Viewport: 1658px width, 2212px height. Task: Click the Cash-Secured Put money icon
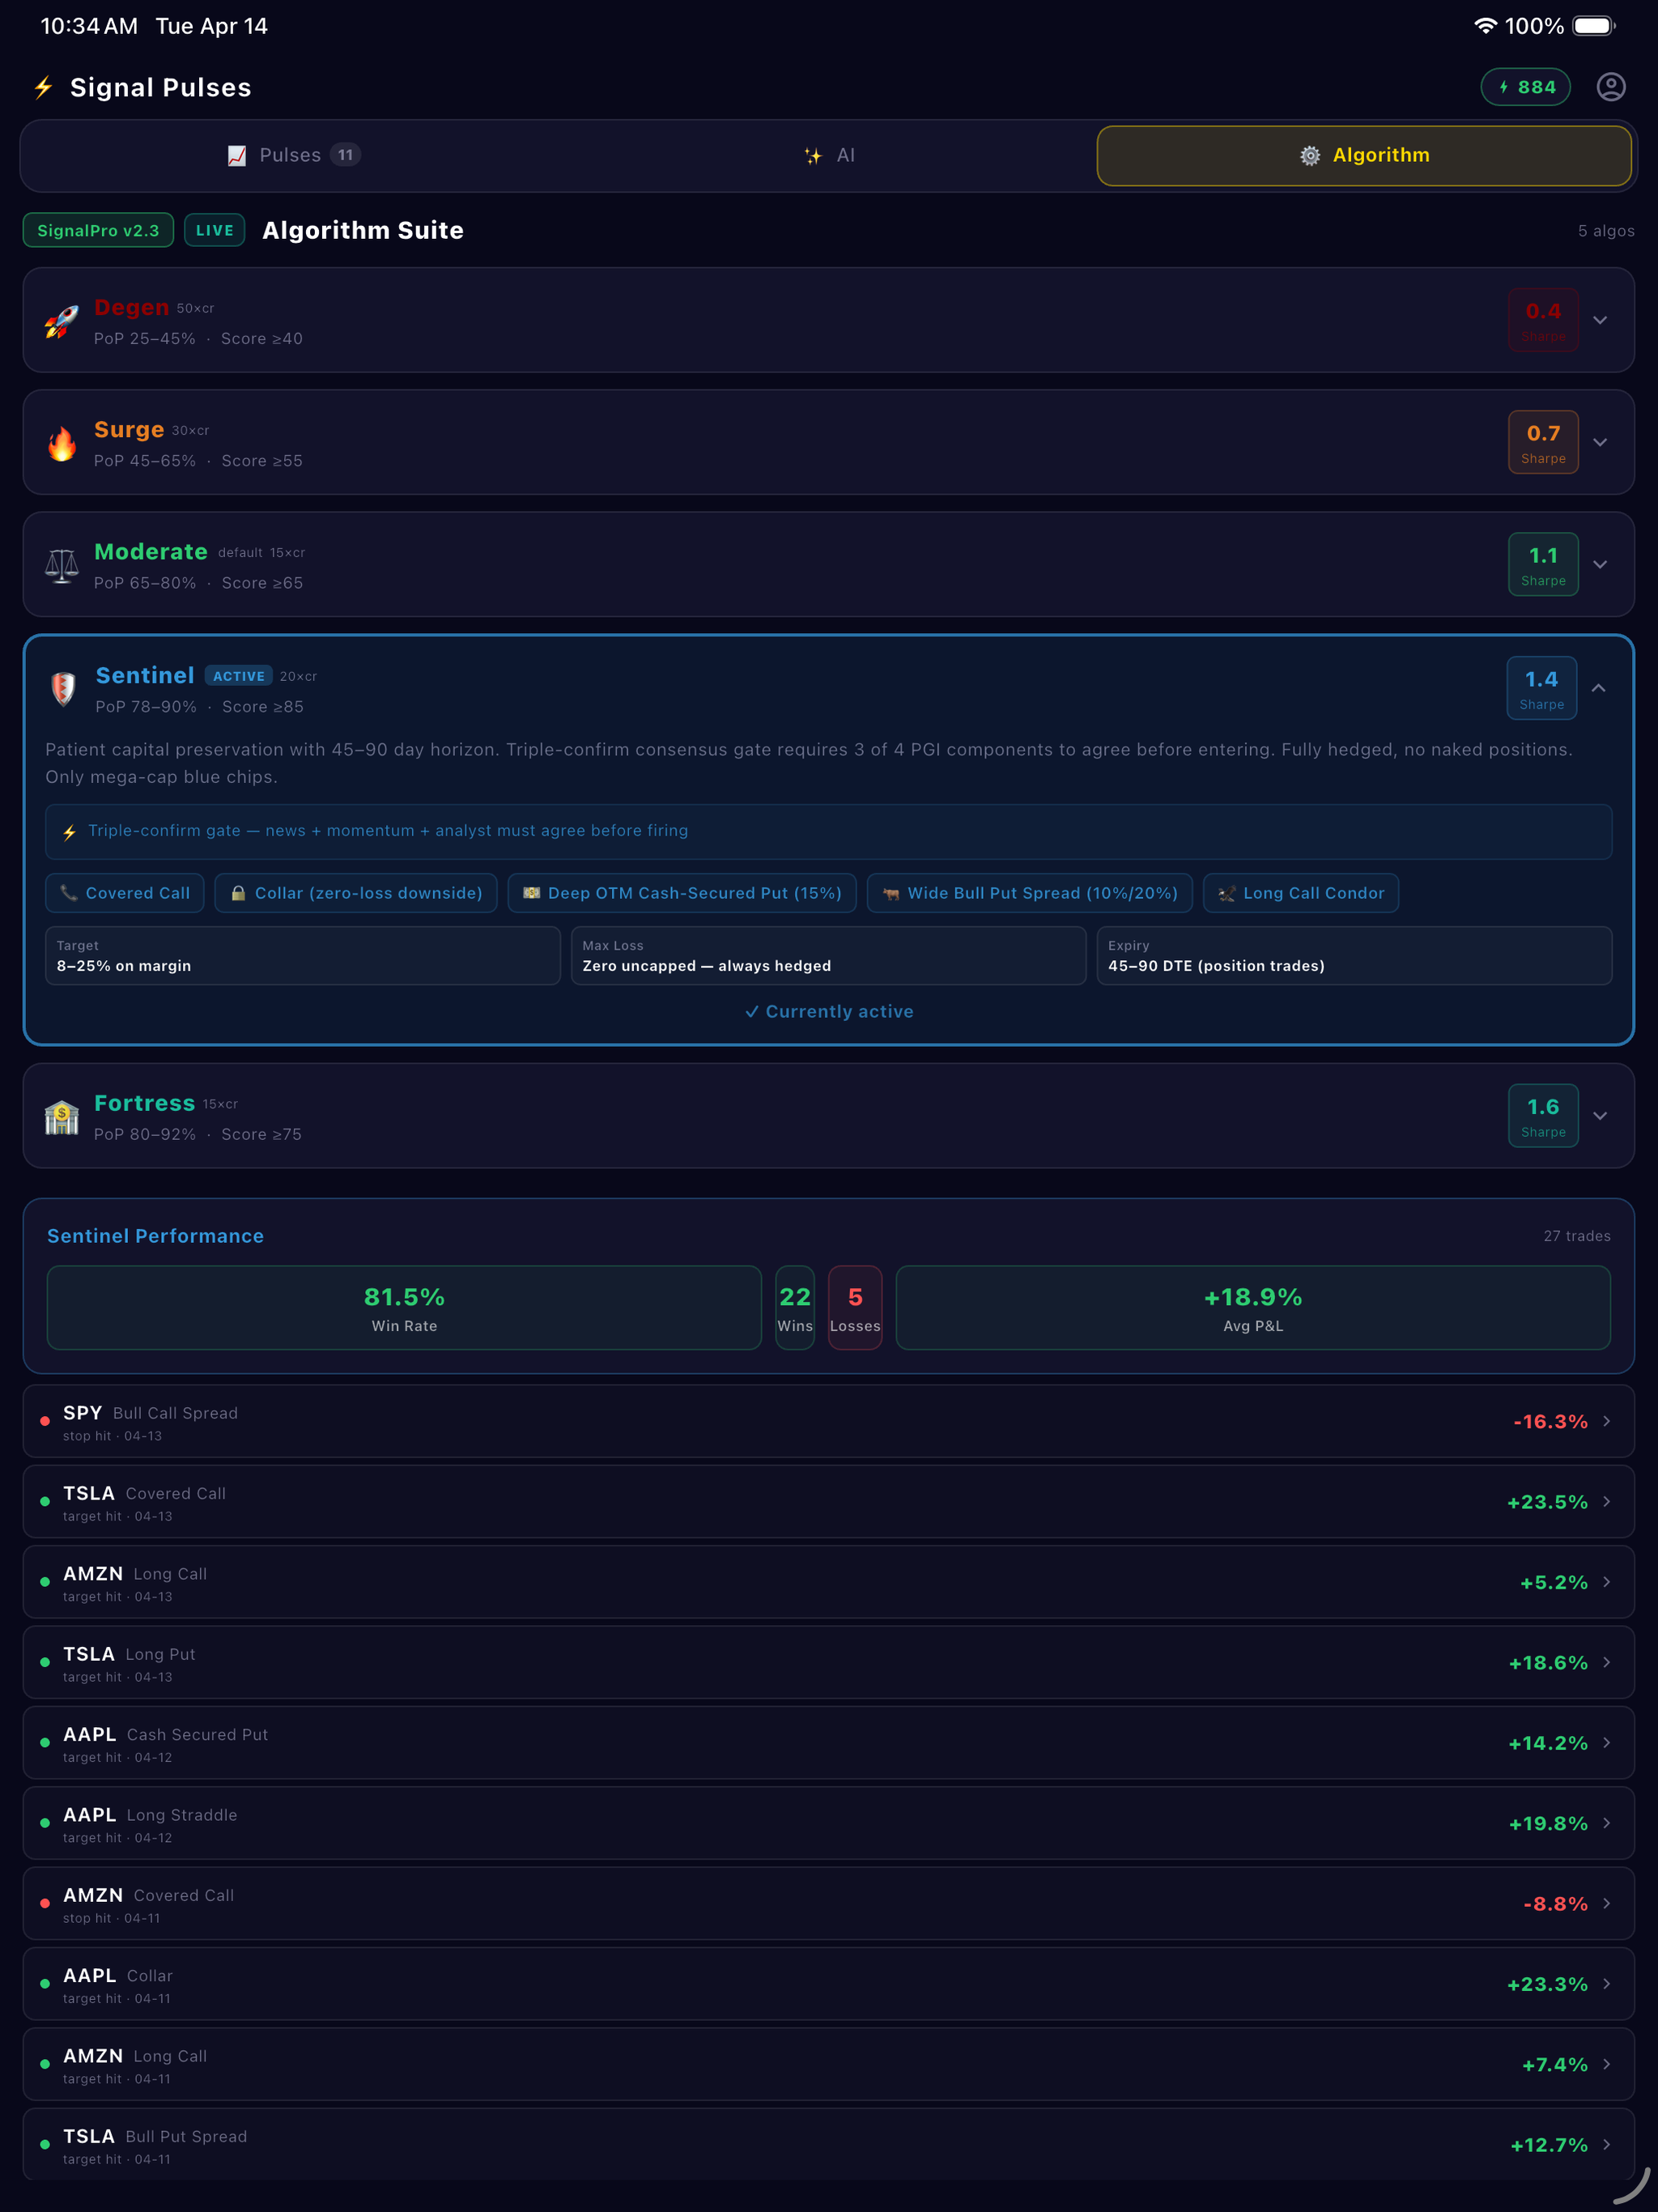(x=531, y=893)
